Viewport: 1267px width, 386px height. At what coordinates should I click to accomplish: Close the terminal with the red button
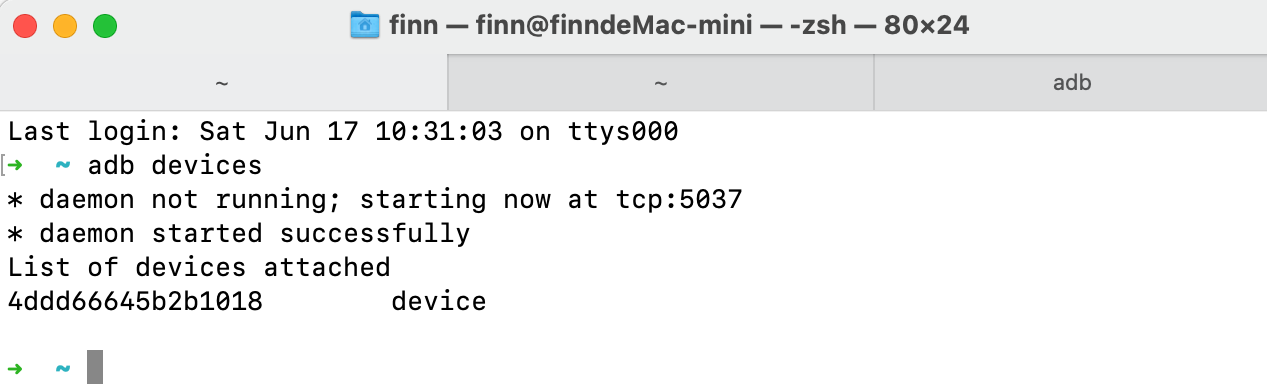(26, 26)
